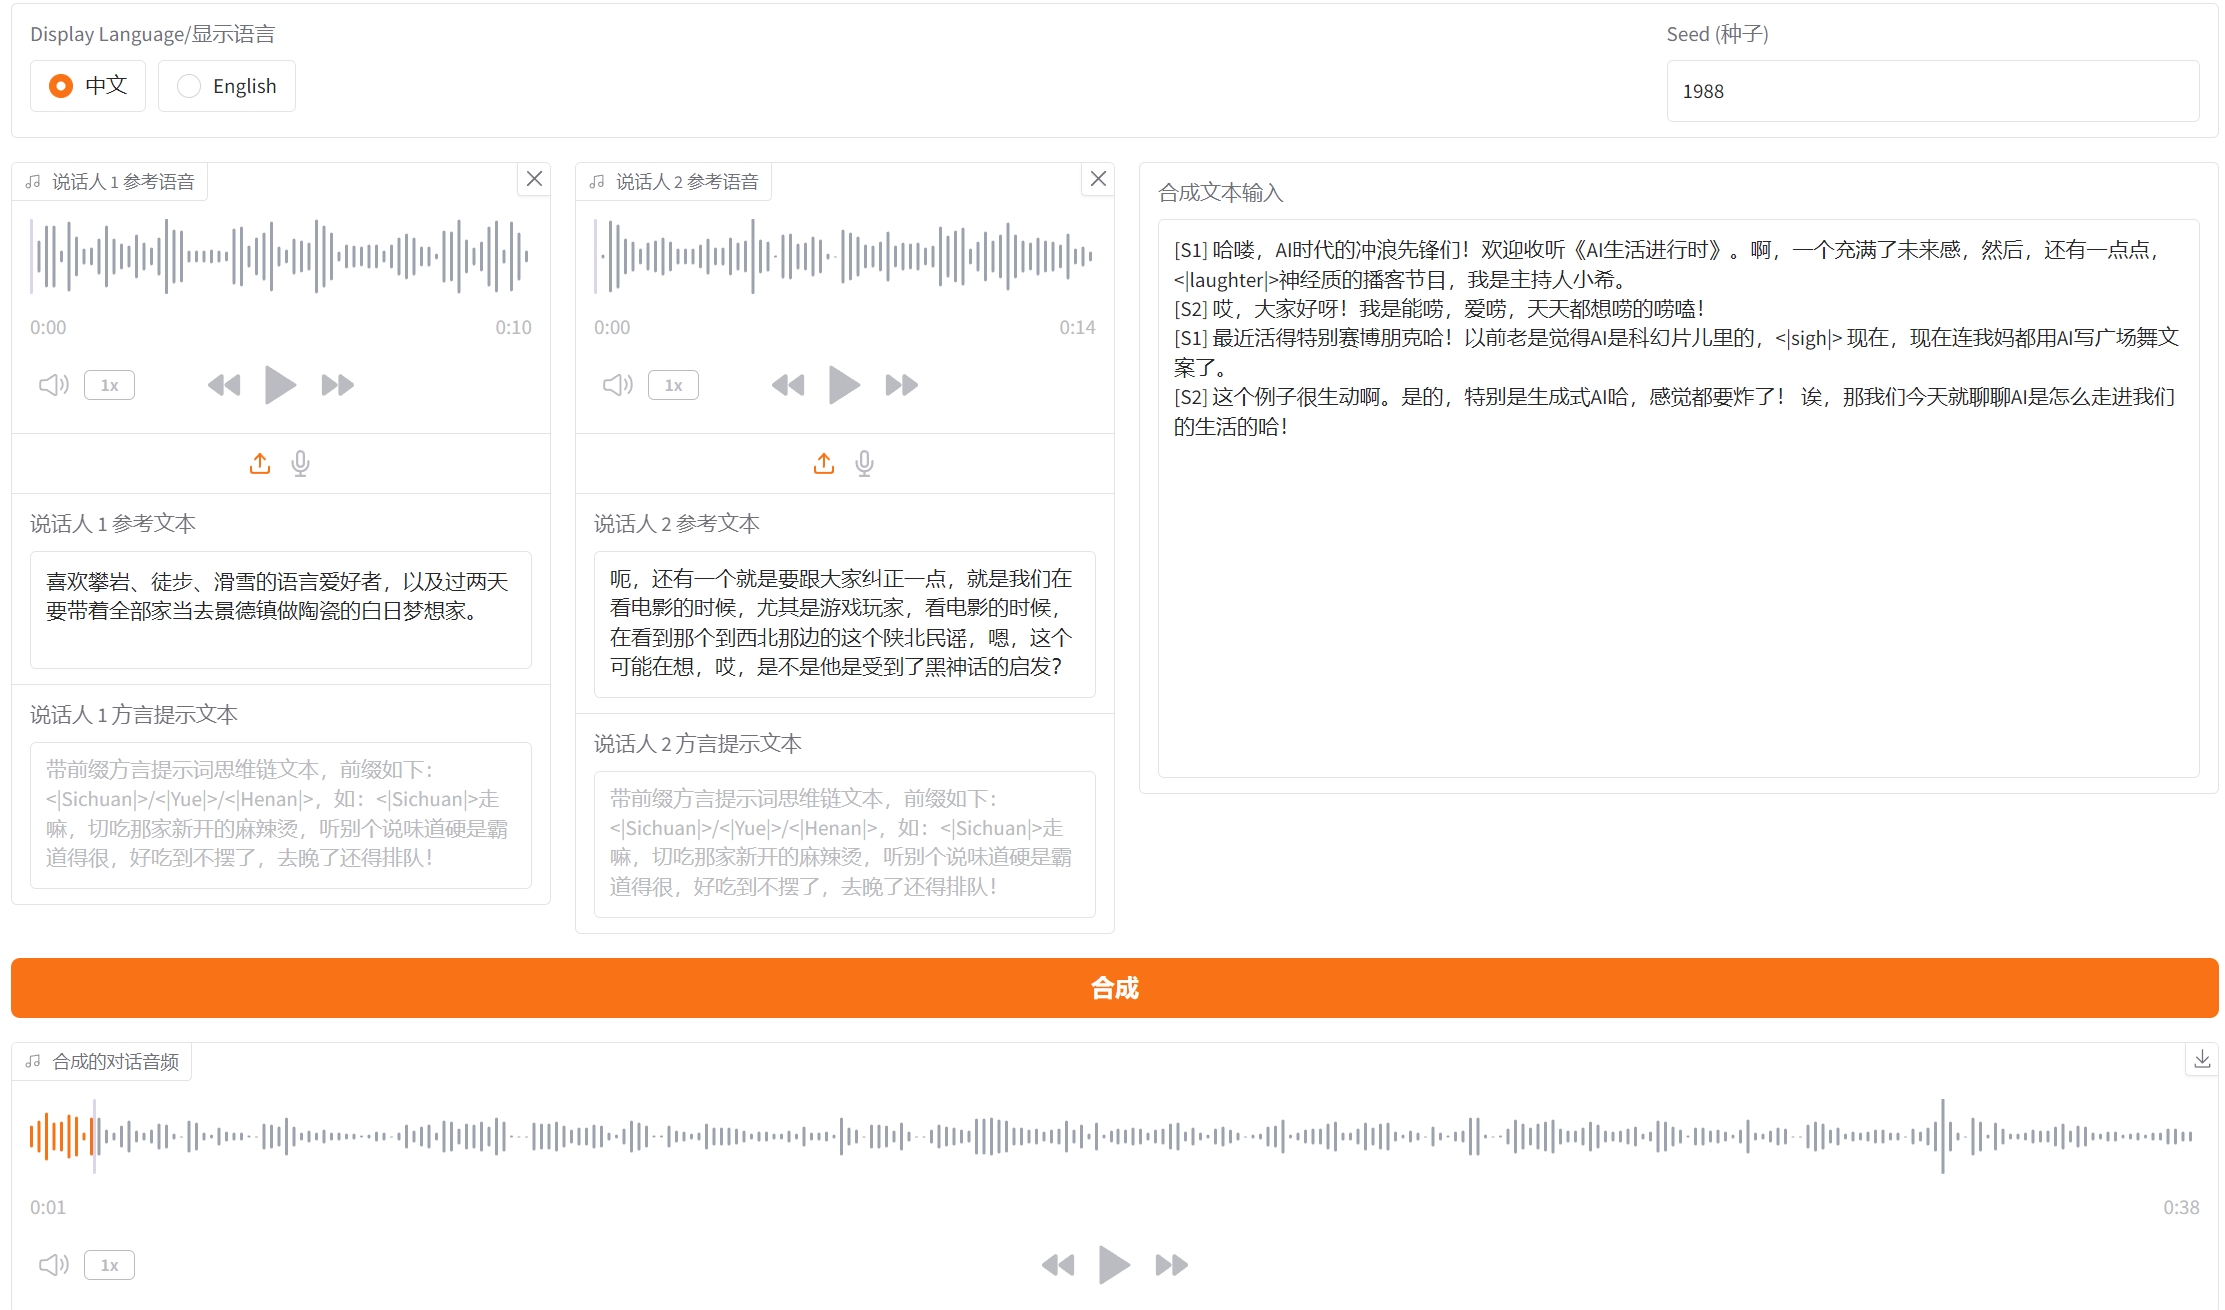Click speaker 1 dialect prompt text box
The image size is (2225, 1310).
(280, 814)
